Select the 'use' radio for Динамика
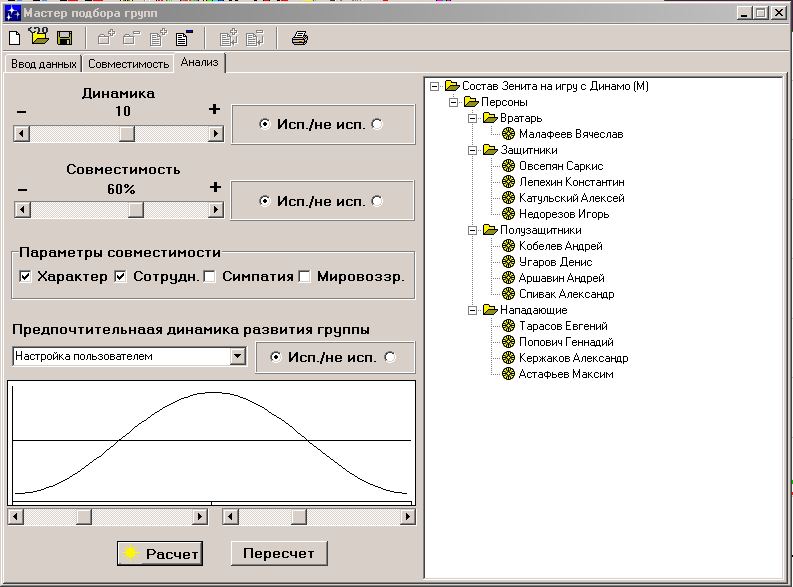Image resolution: width=793 pixels, height=587 pixels. pyautogui.click(x=265, y=124)
